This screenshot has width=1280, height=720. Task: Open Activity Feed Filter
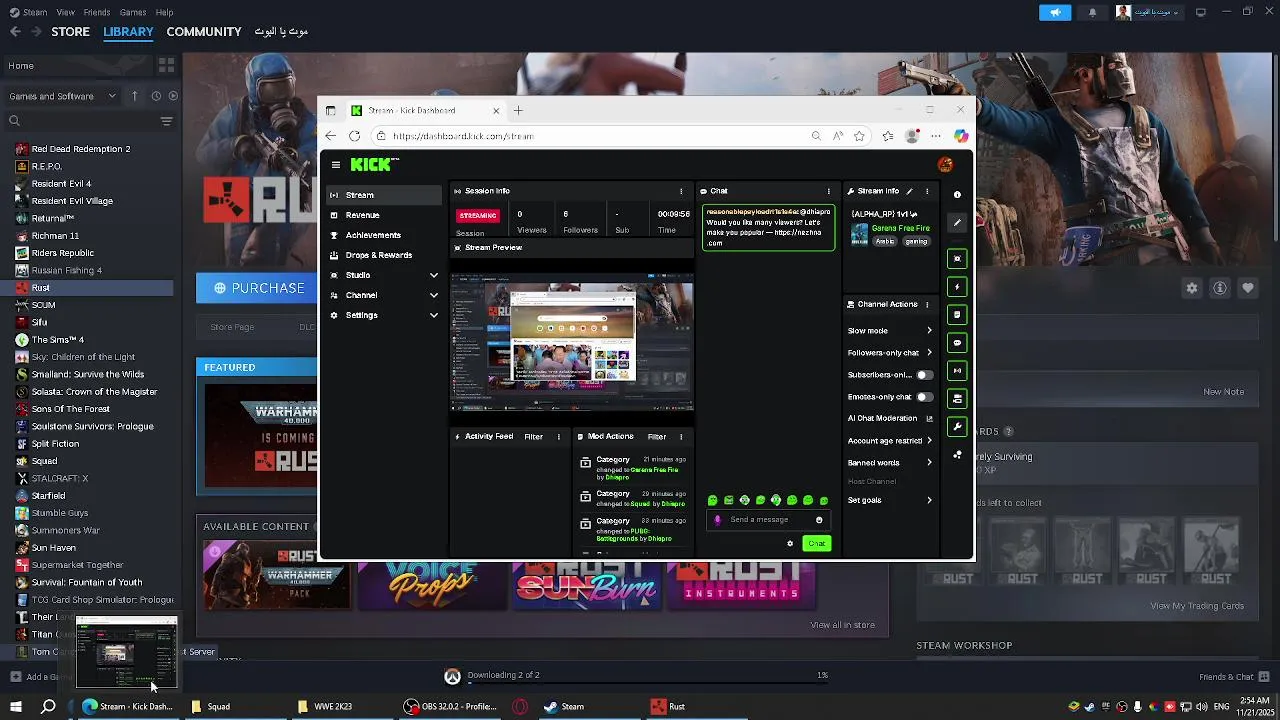point(533,437)
